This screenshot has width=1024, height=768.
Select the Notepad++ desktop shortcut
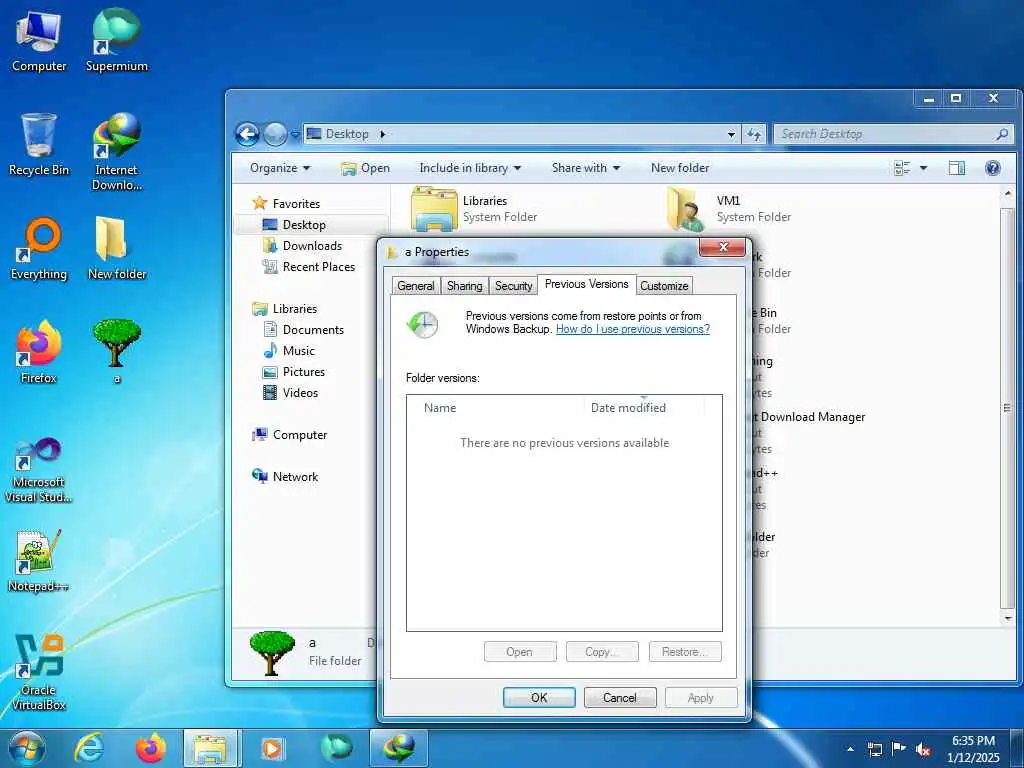pos(39,562)
